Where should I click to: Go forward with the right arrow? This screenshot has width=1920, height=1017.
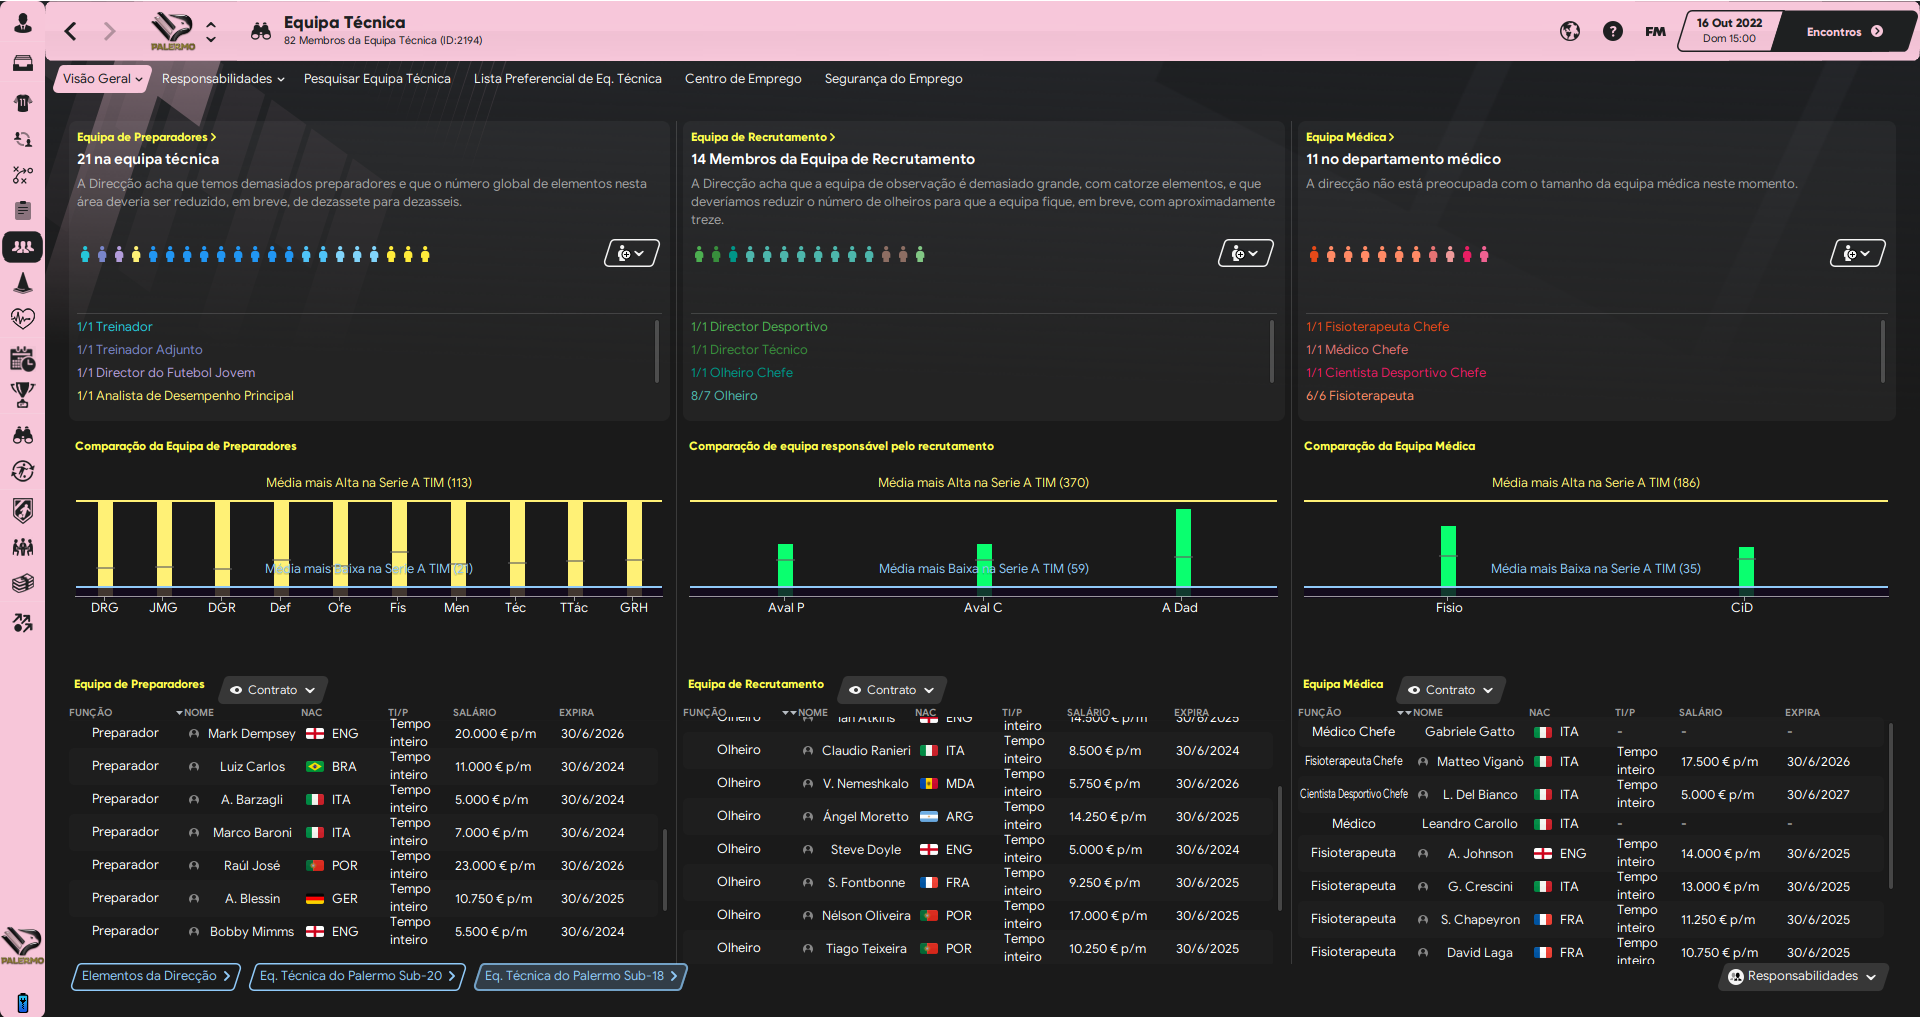pyautogui.click(x=110, y=31)
